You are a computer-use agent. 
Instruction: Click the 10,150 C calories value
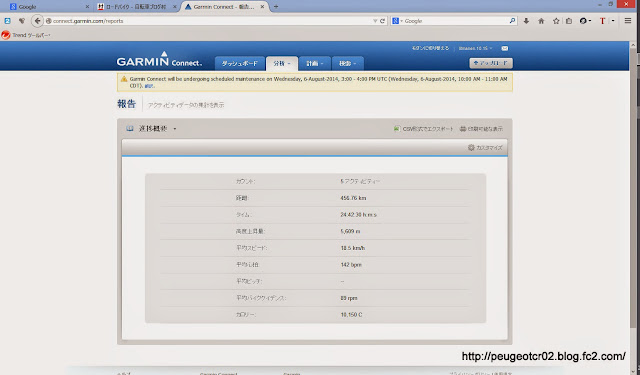pyautogui.click(x=351, y=315)
